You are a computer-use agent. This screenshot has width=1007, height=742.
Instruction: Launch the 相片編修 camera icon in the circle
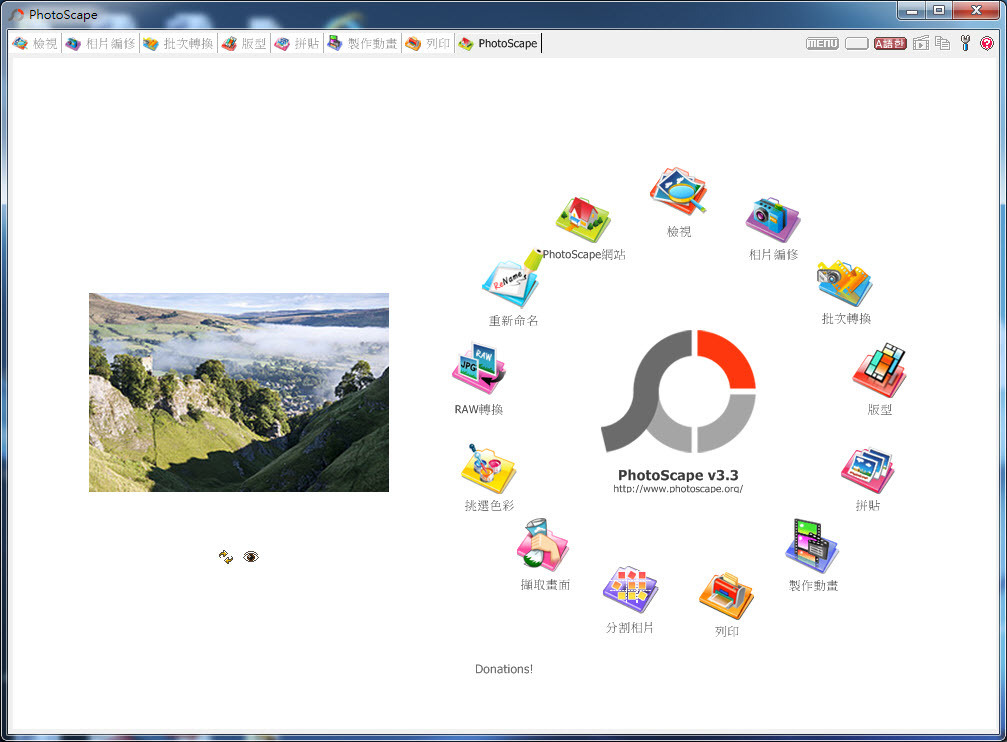coord(773,218)
